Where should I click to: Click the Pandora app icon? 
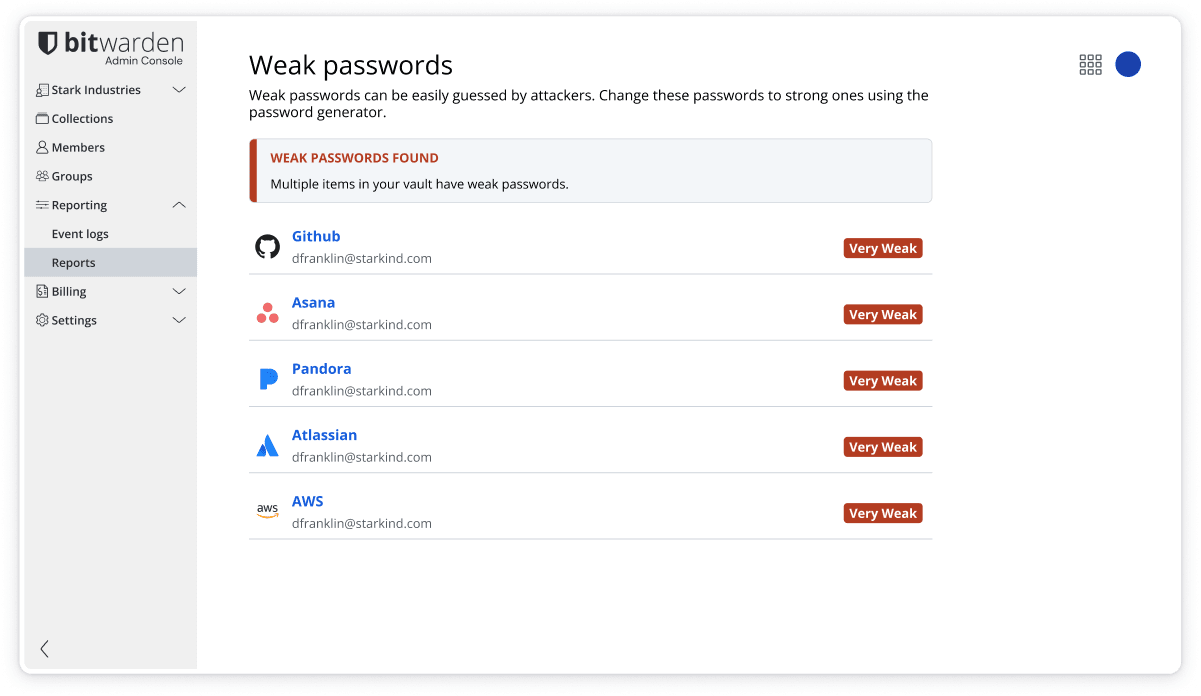[267, 378]
